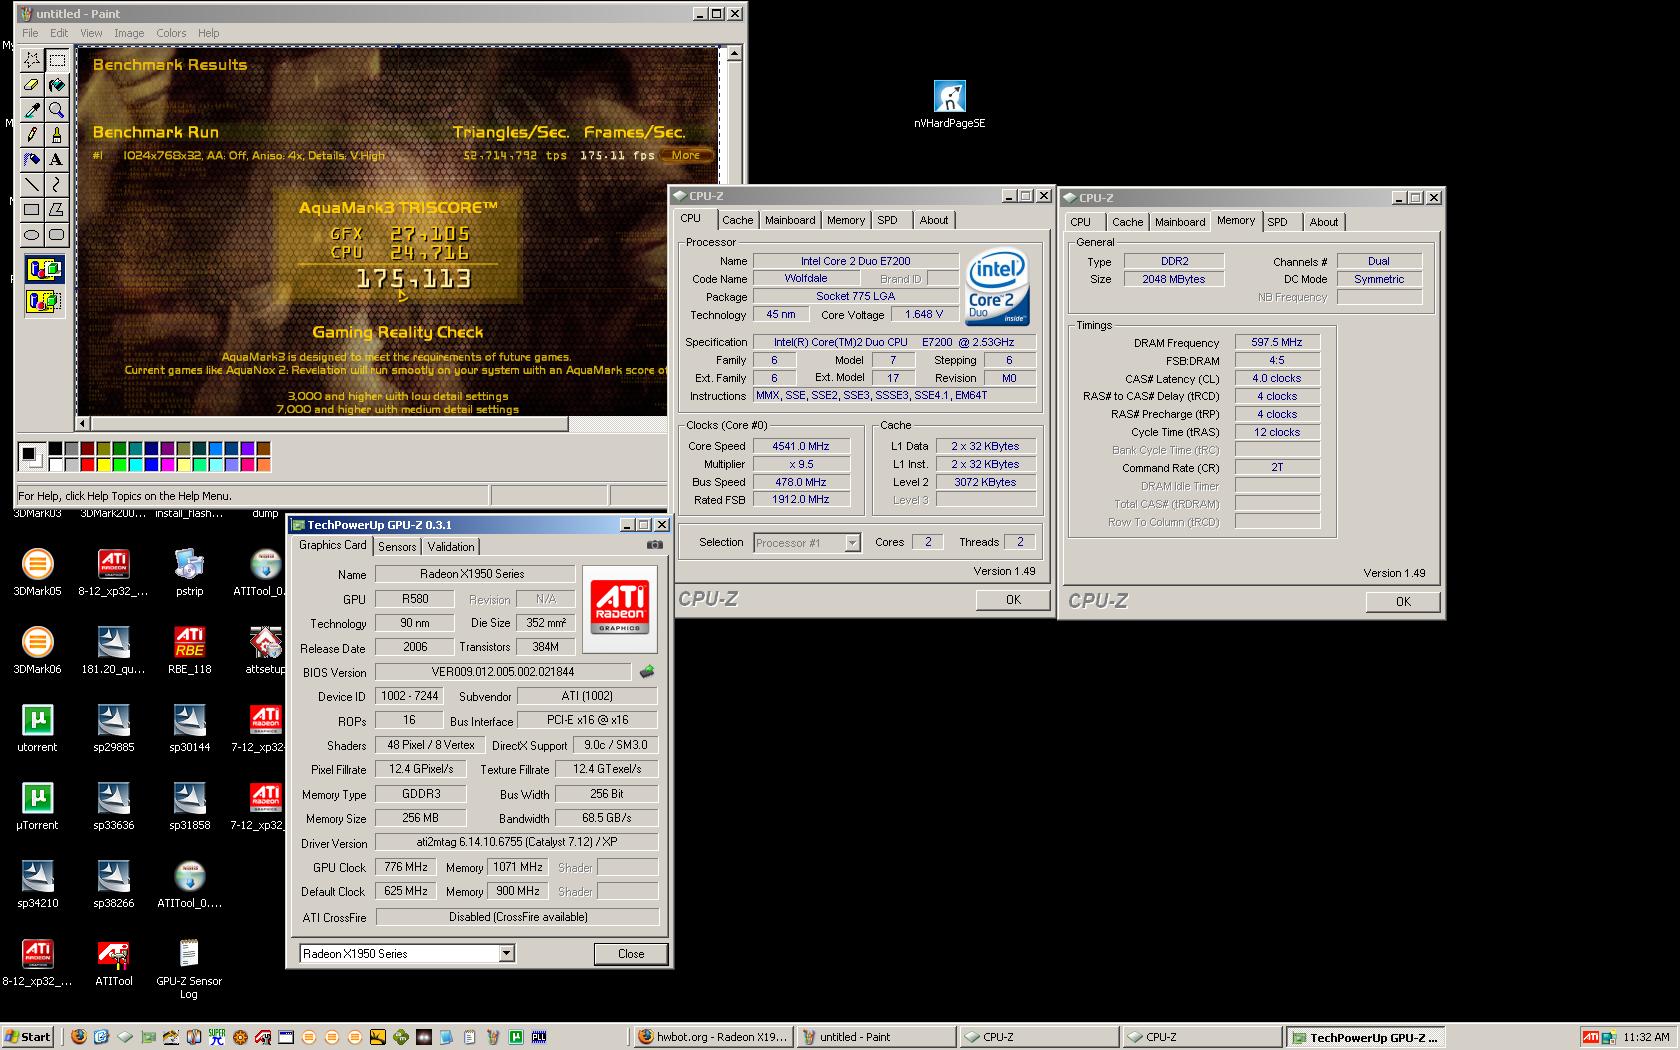Image resolution: width=1680 pixels, height=1050 pixels.
Task: Select the attsetup desktop icon
Action: 265,650
